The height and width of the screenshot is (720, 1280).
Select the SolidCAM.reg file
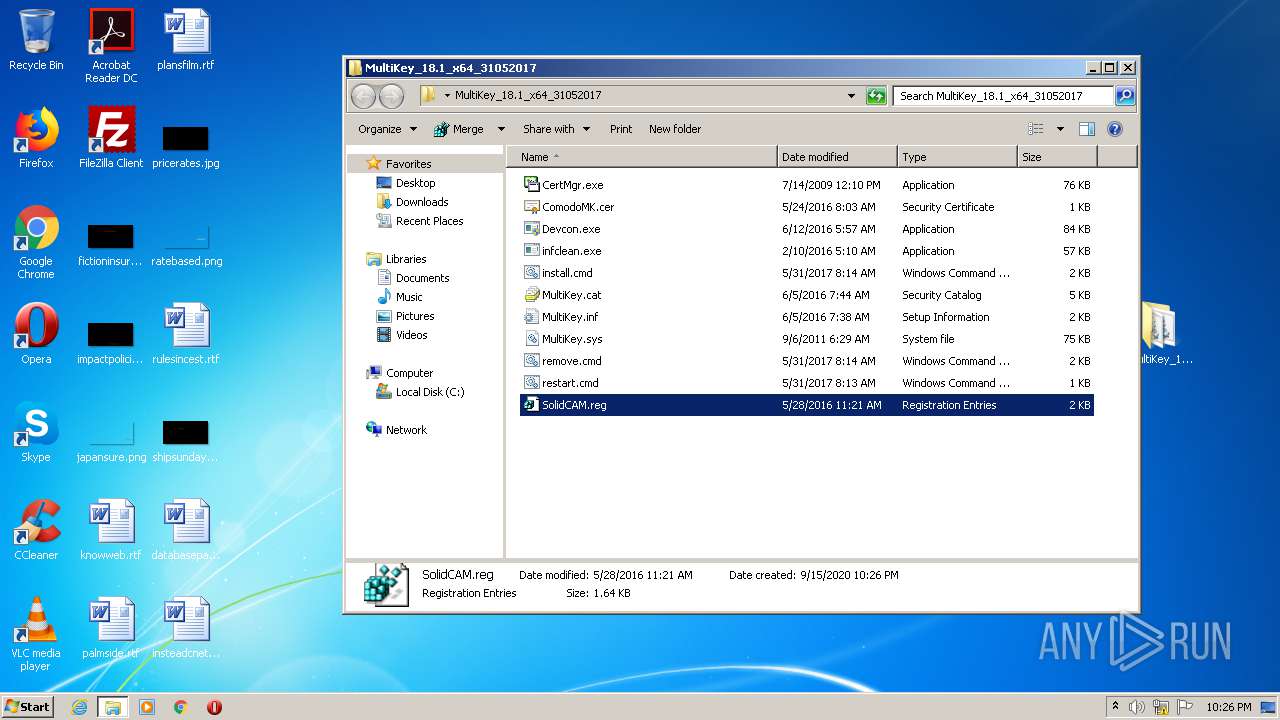click(807, 405)
